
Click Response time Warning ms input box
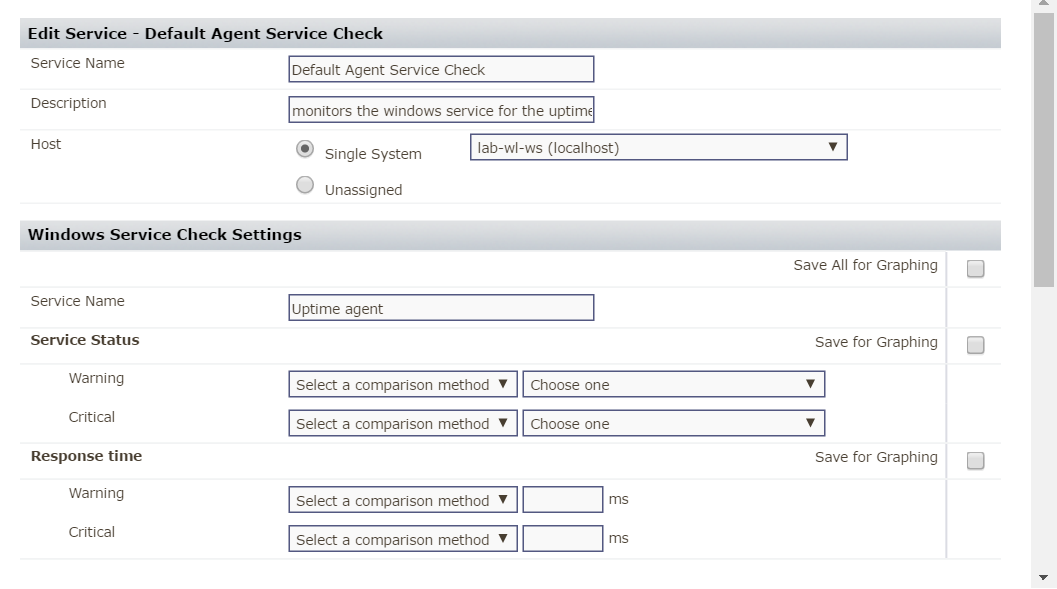point(563,500)
